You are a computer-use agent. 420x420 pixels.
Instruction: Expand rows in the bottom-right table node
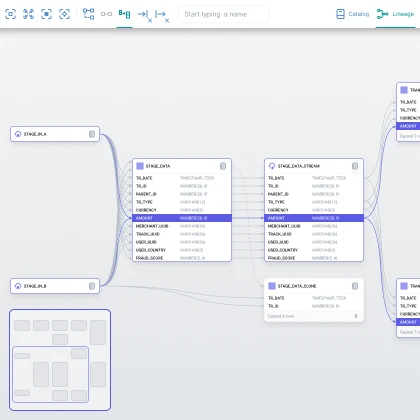408,332
